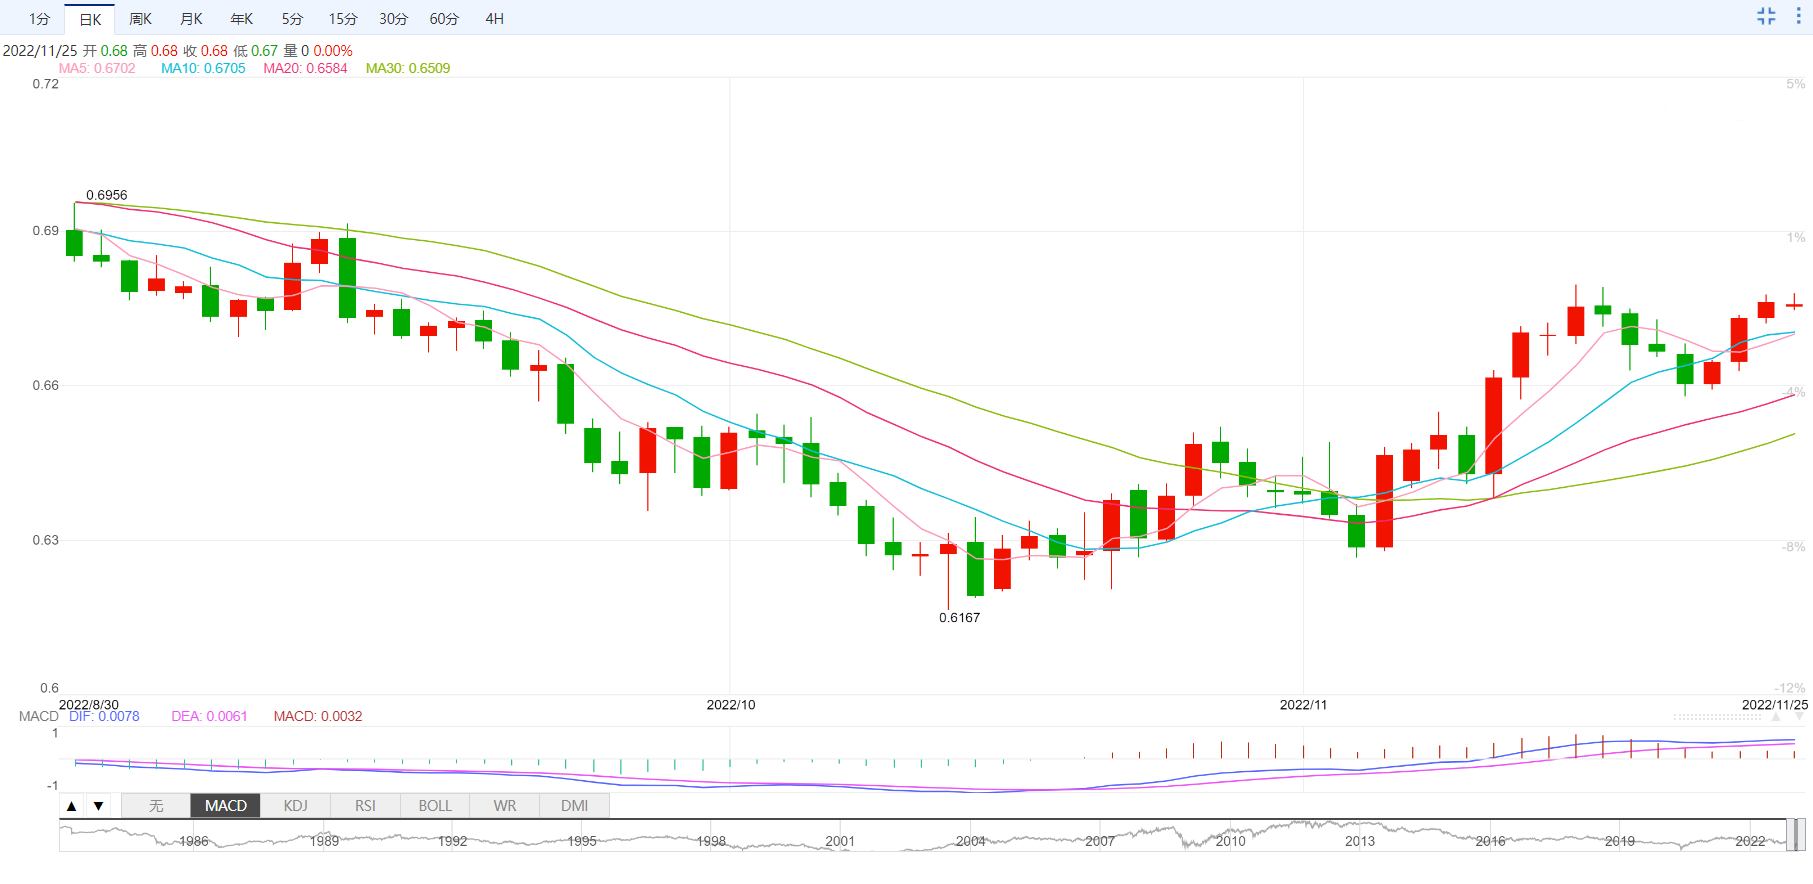Click the 0.6956 high price annotation
The height and width of the screenshot is (884, 1813).
click(x=107, y=195)
